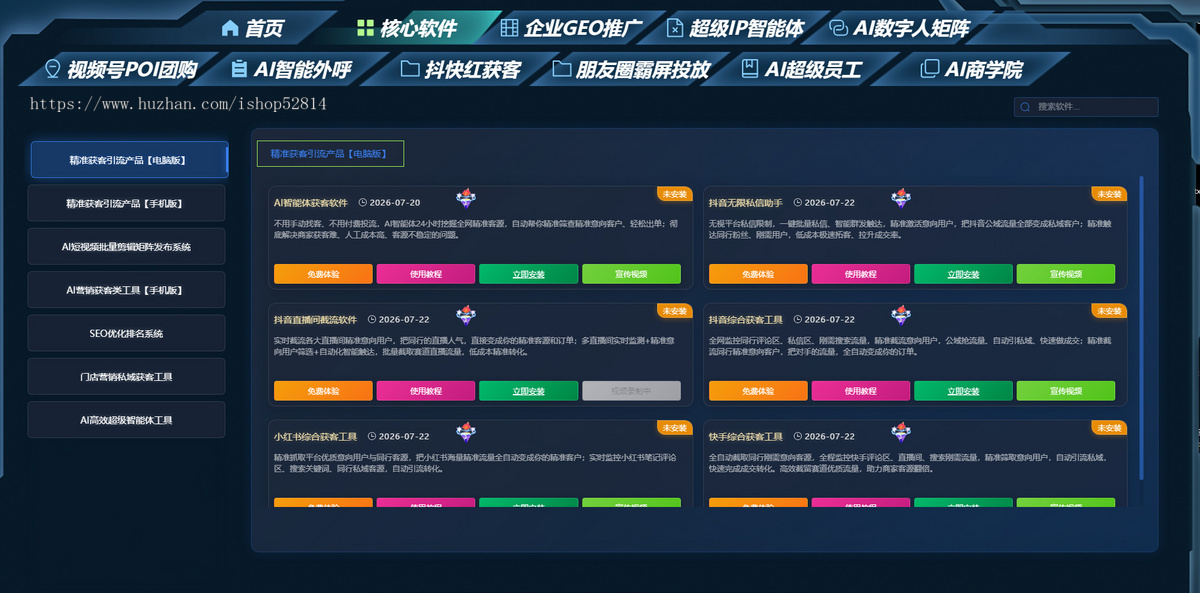This screenshot has width=1200, height=593.
Task: Click the clock icon on the 抖音直播间截流软件 card
Action: [372, 320]
